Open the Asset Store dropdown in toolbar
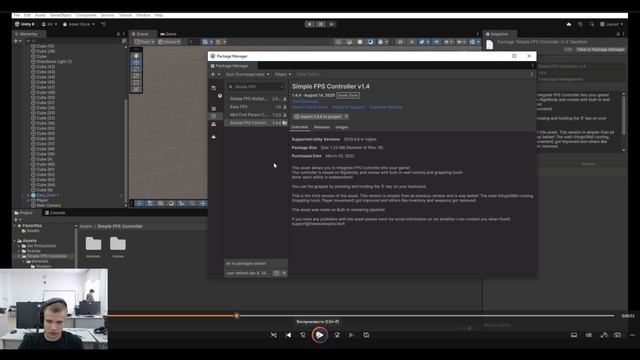Image resolution: width=640 pixels, height=360 pixels. 79,24
